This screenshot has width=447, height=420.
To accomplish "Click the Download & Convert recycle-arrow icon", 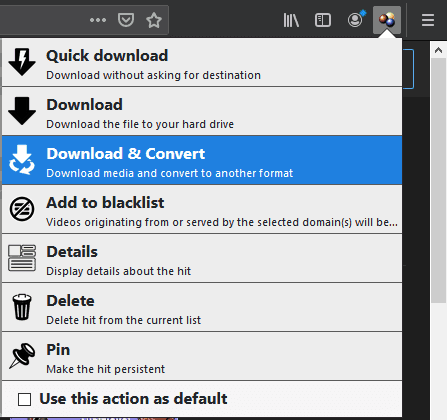I will pyautogui.click(x=22, y=160).
